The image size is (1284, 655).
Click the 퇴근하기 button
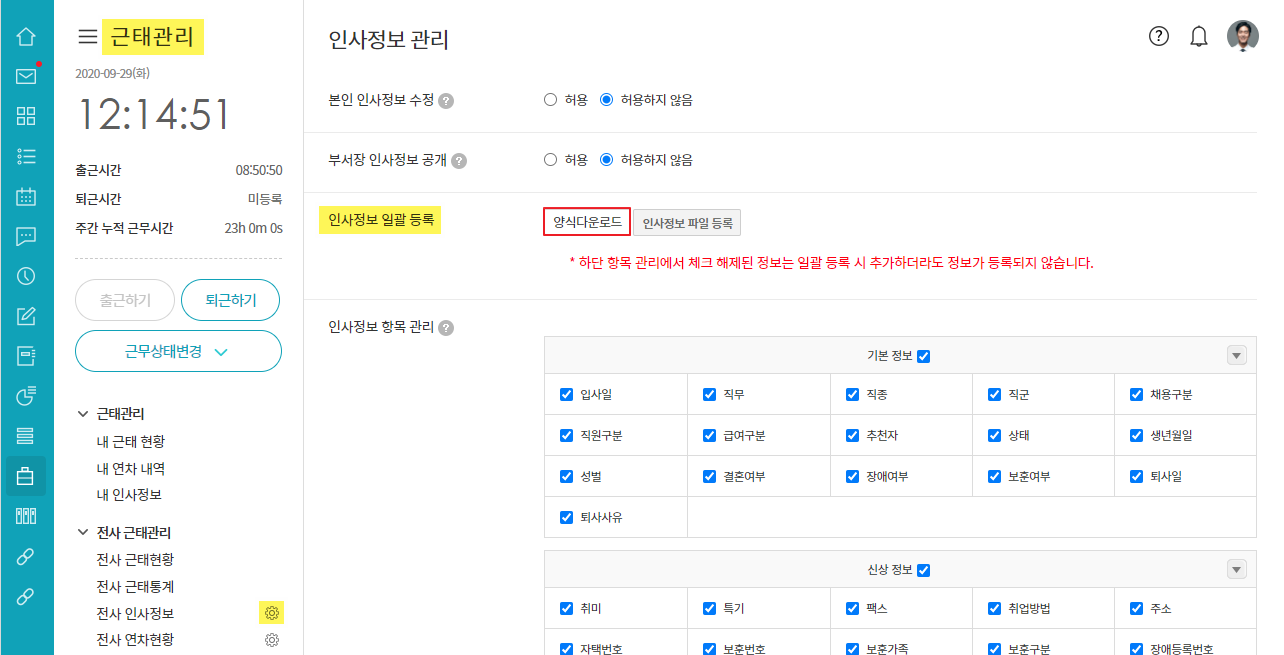[230, 300]
